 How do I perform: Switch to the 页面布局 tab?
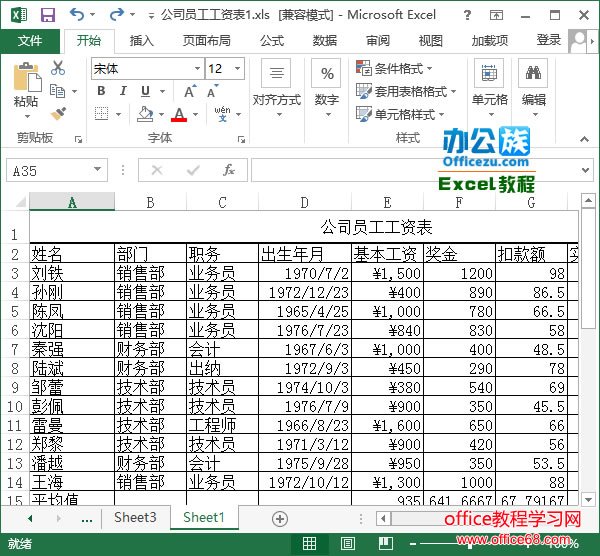pos(207,41)
